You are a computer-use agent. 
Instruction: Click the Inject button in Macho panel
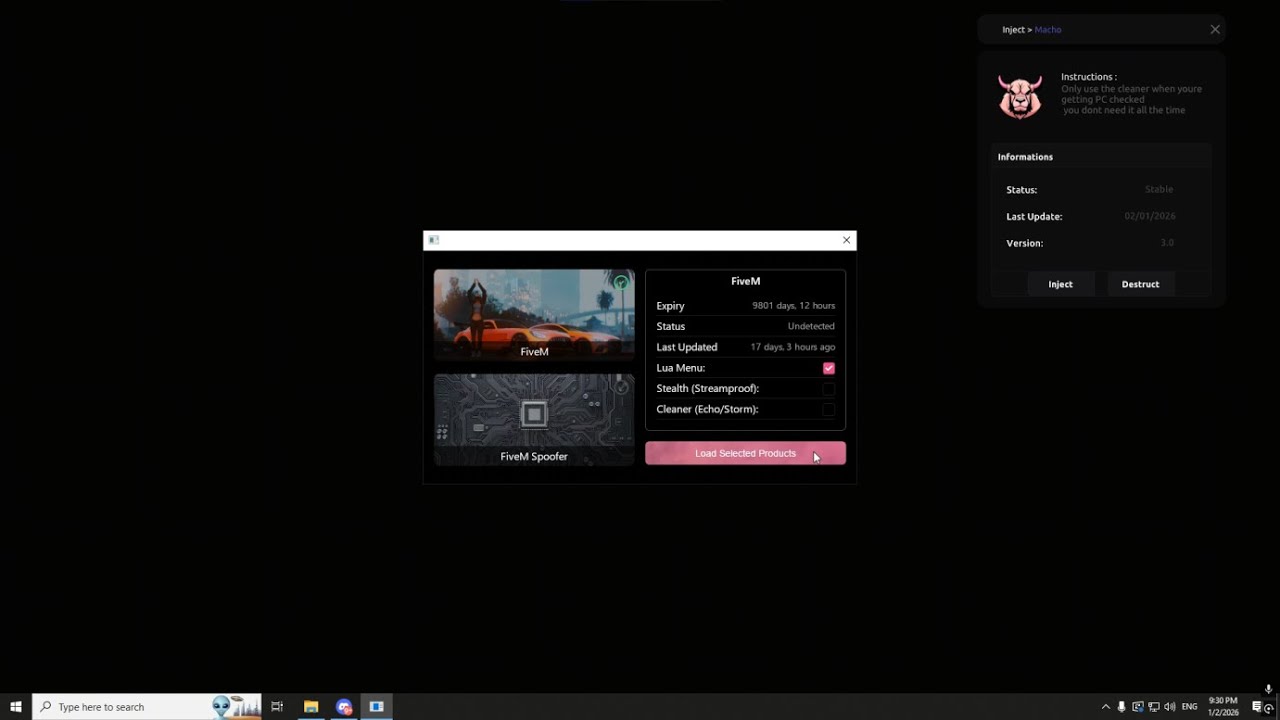[1060, 284]
